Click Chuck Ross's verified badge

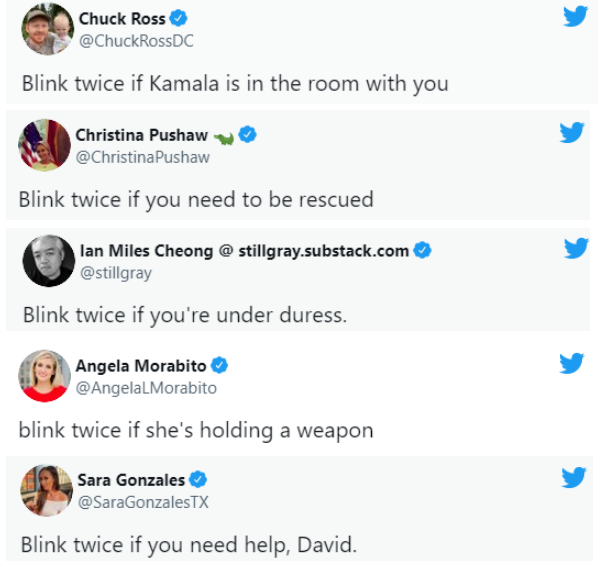click(179, 18)
